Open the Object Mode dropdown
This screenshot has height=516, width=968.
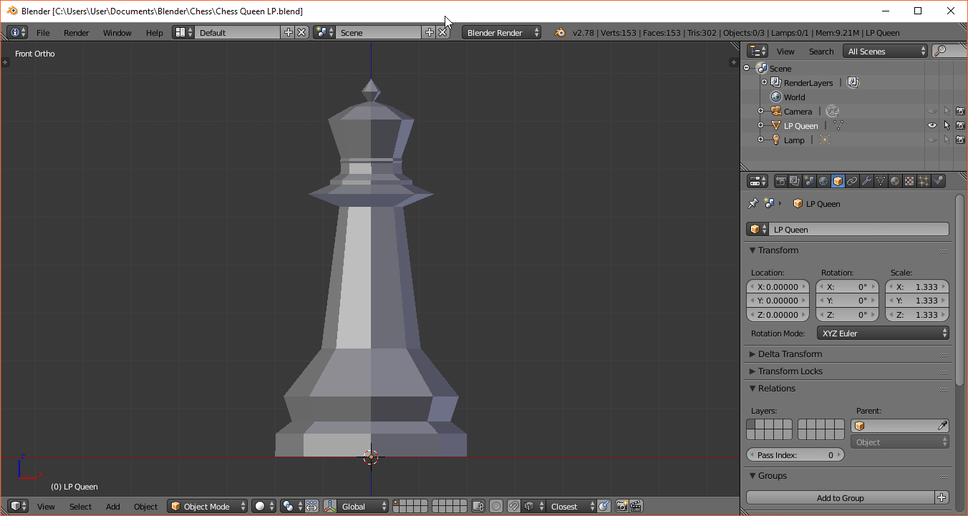207,506
